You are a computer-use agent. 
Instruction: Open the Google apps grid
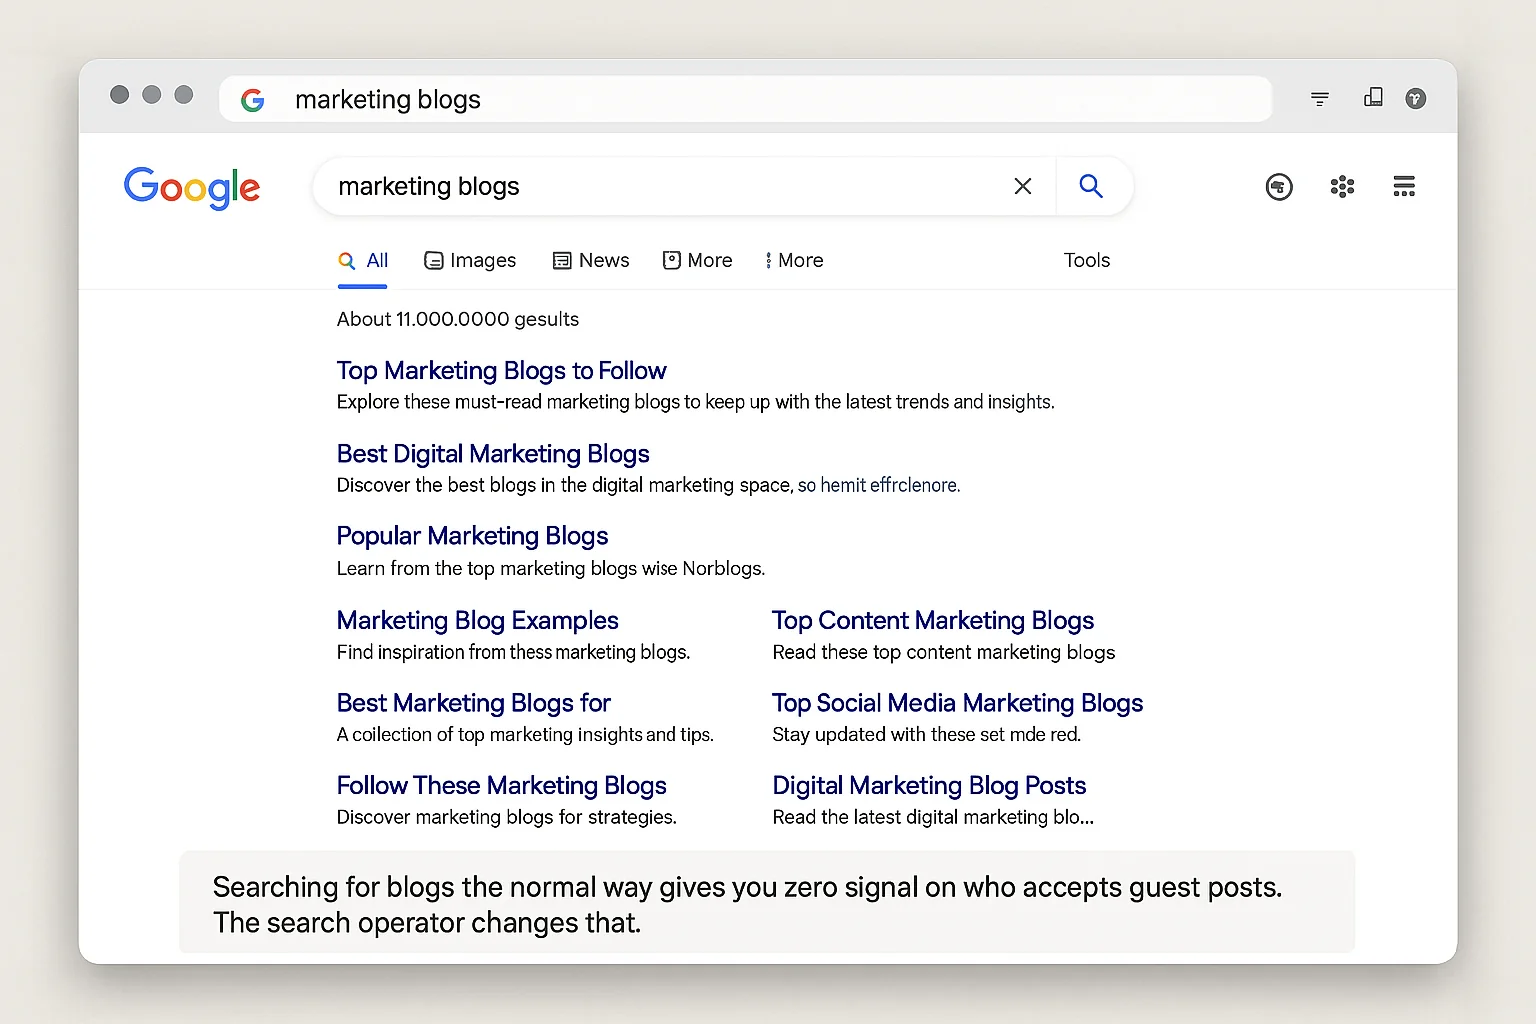pos(1342,186)
